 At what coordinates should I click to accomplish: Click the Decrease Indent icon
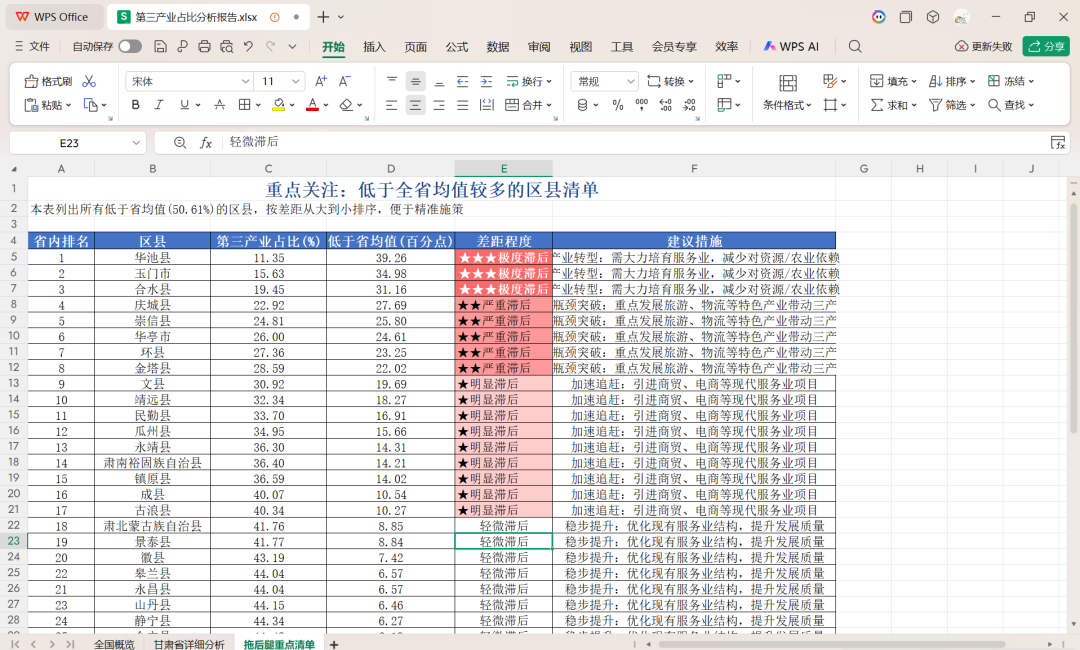[463, 81]
